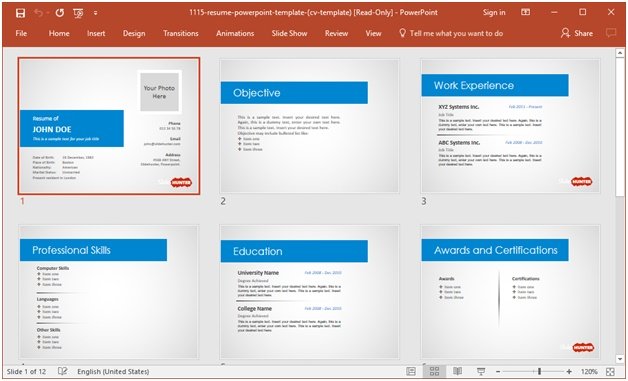Click the Save icon in quick access toolbar
This screenshot has width=628, height=381.
point(20,13)
